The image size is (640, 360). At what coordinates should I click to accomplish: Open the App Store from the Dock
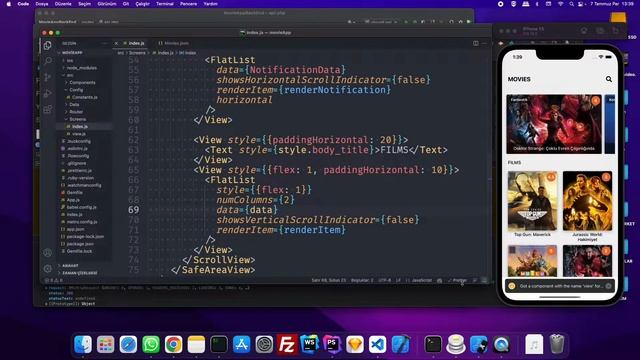pyautogui.click(x=242, y=344)
